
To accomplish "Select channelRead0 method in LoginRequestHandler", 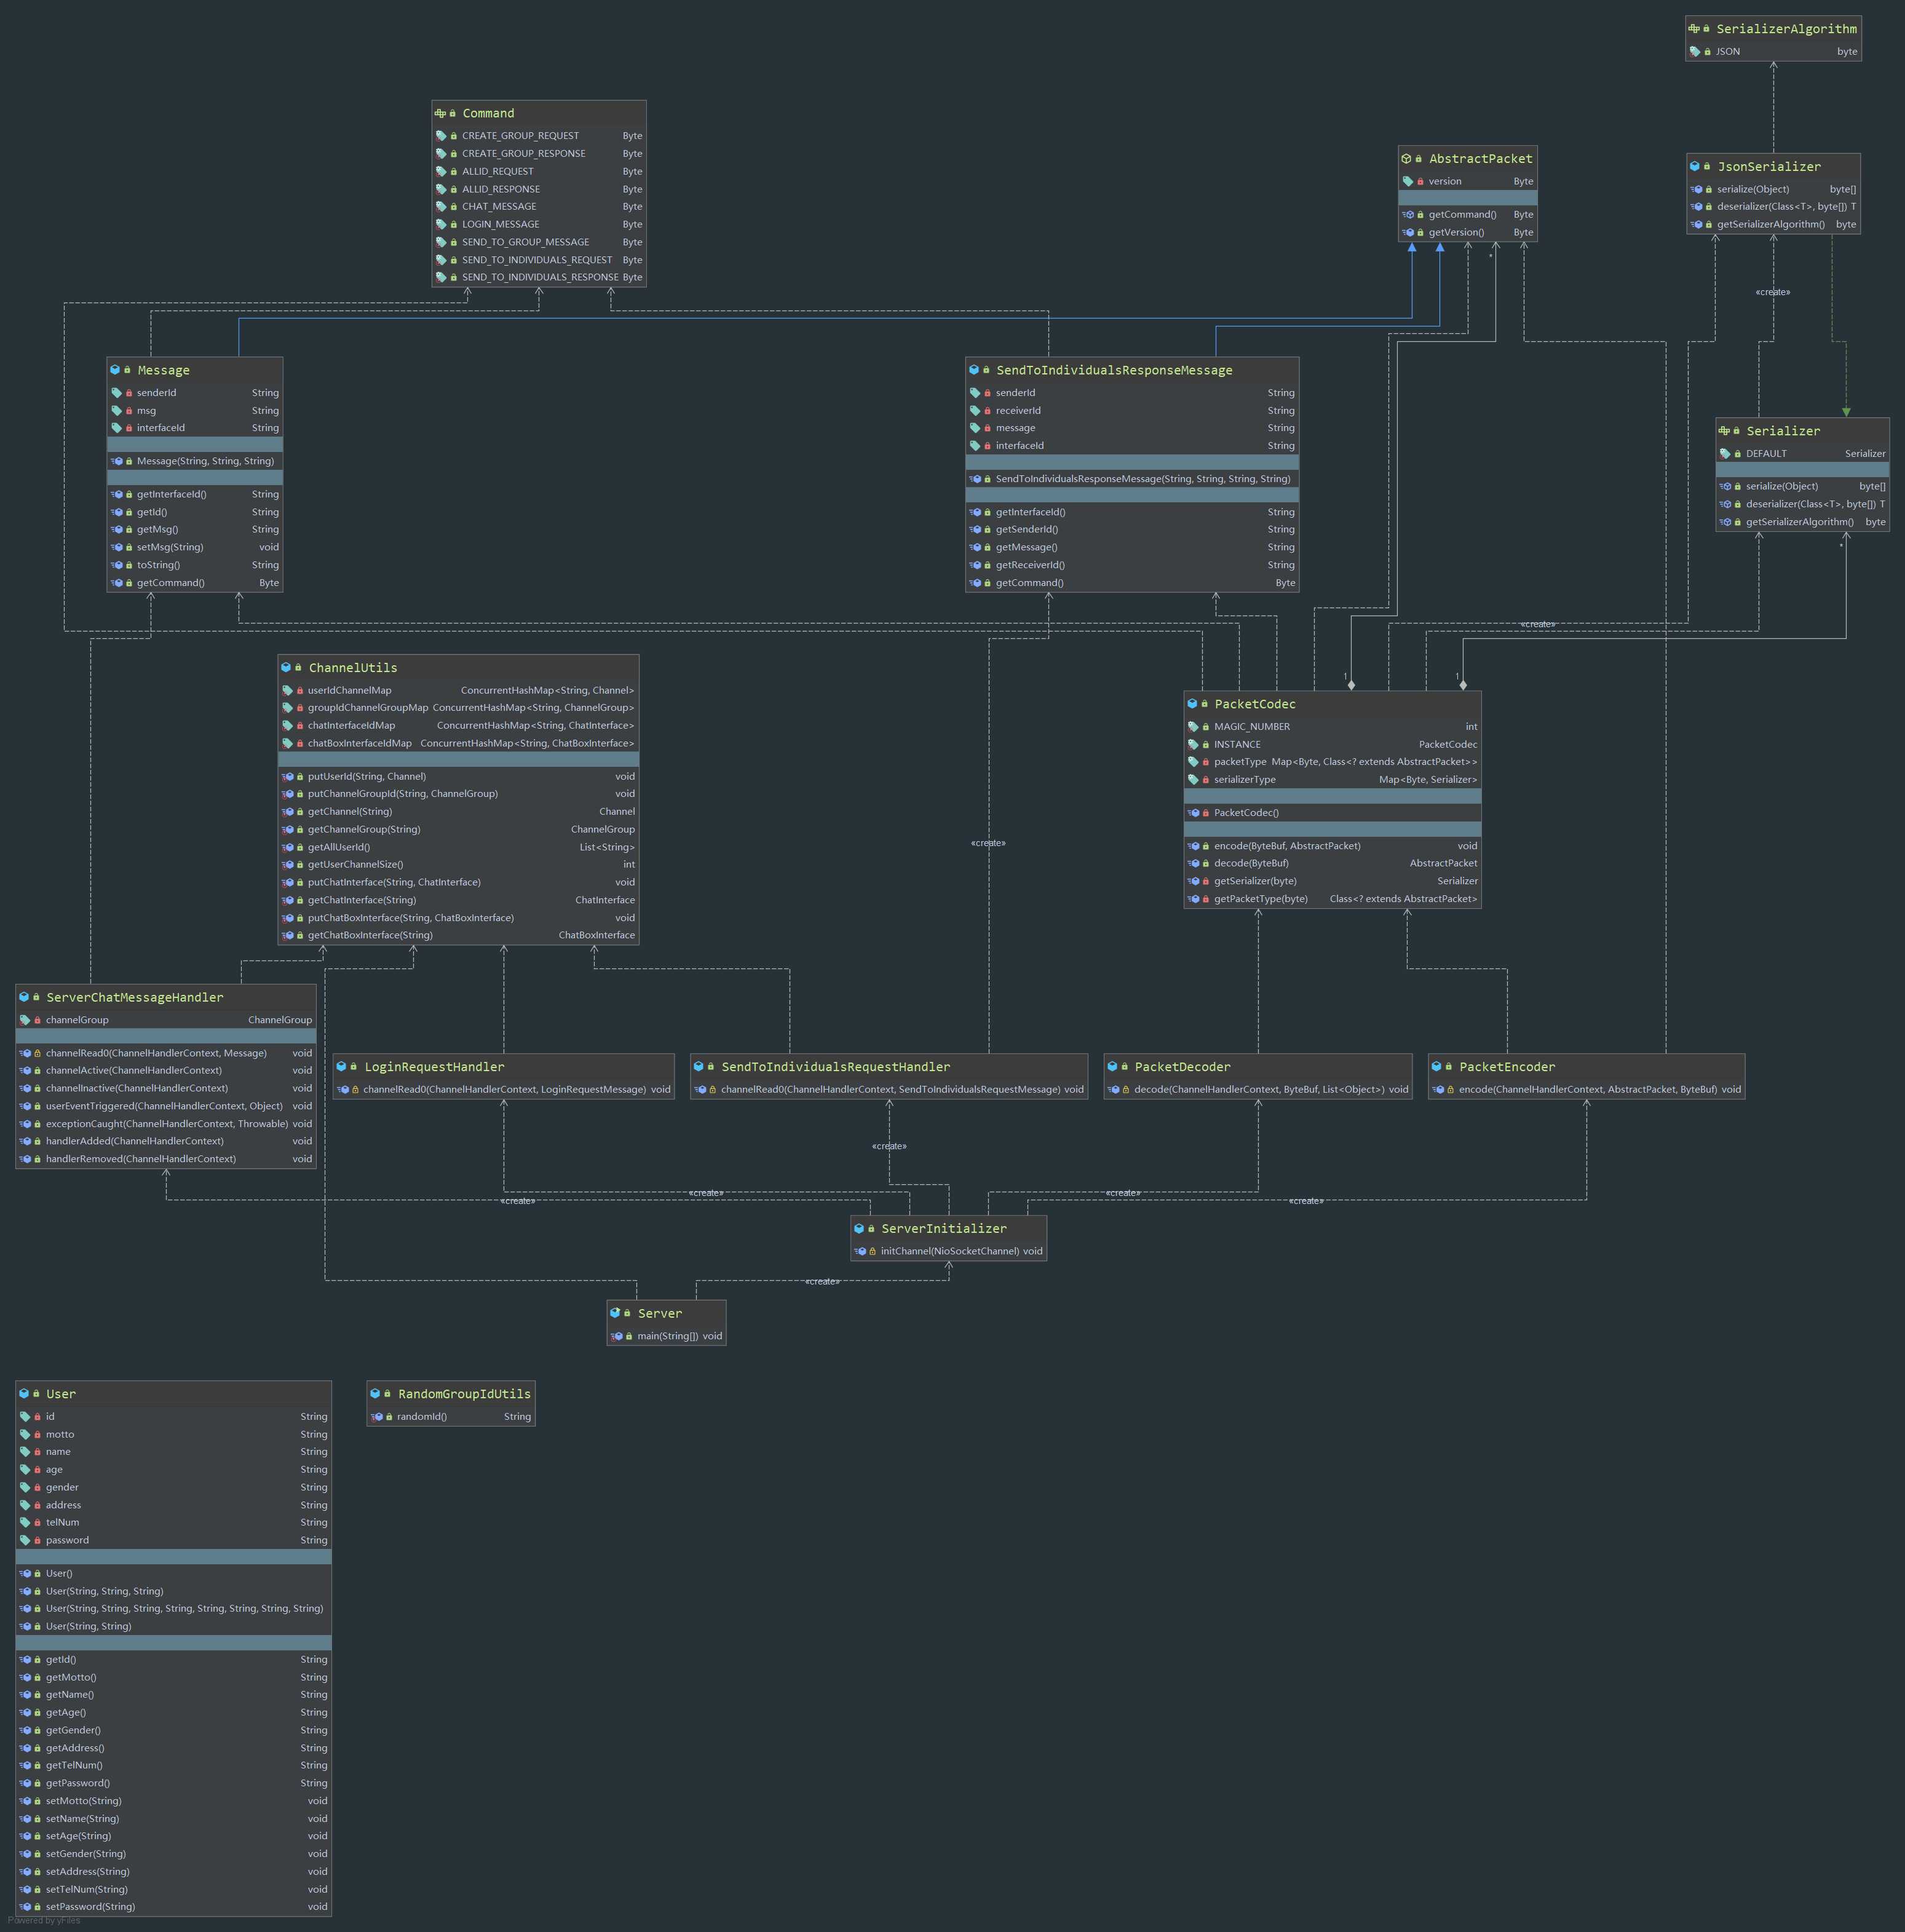I will click(x=504, y=1090).
